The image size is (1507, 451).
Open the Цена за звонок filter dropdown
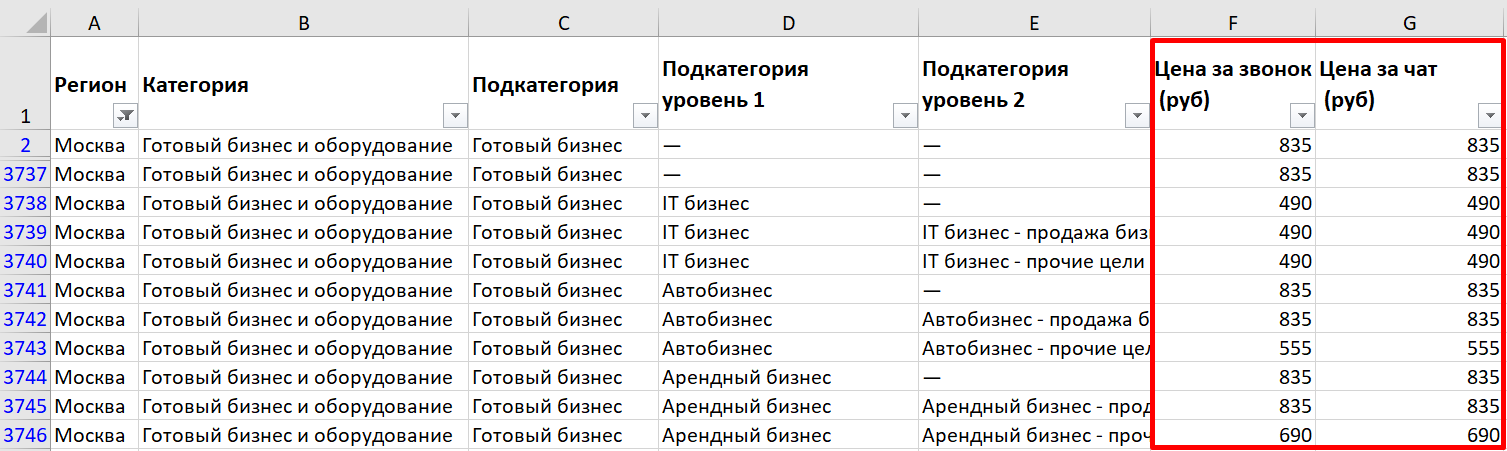1302,117
